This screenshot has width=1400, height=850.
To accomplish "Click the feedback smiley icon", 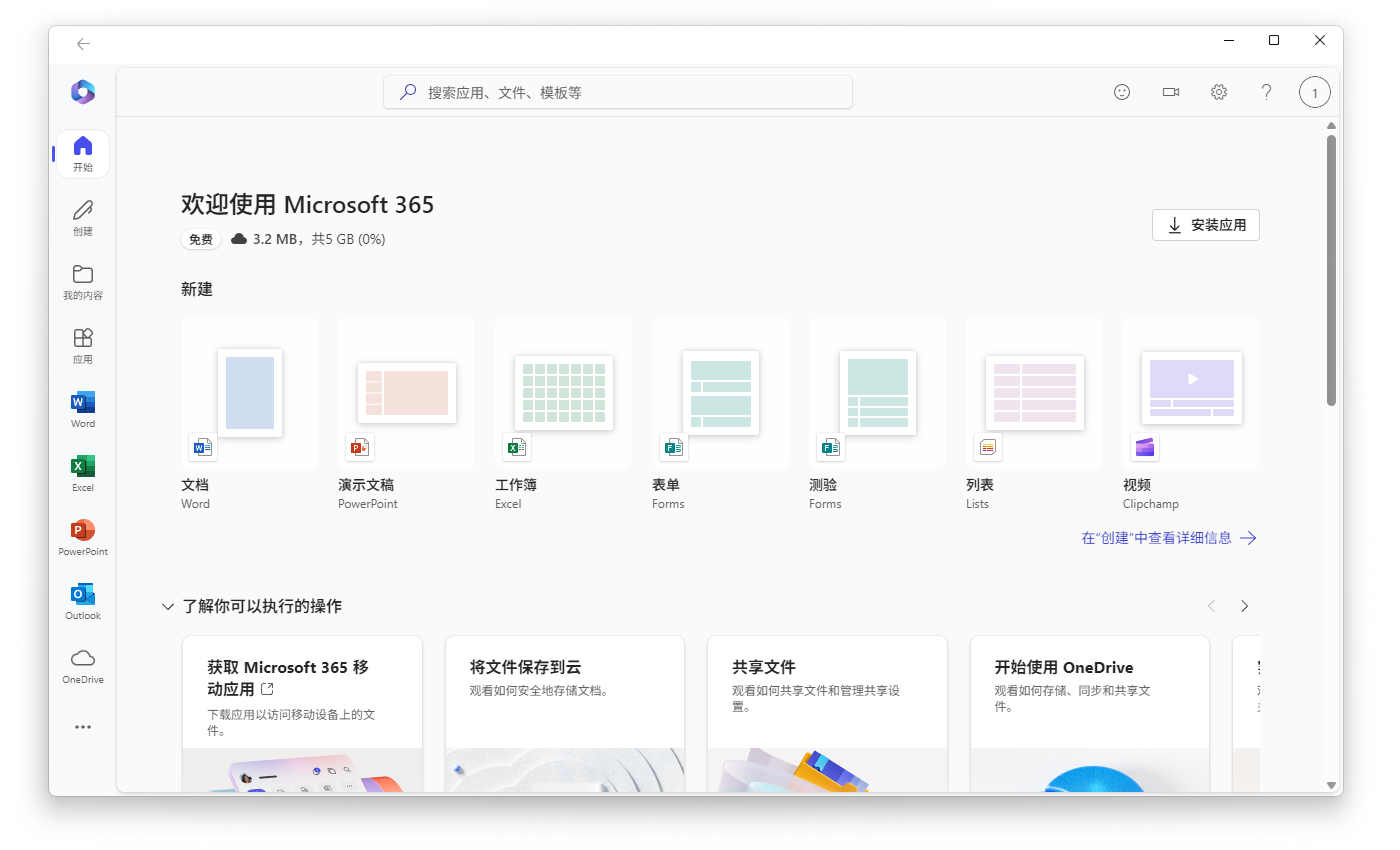I will 1121,91.
